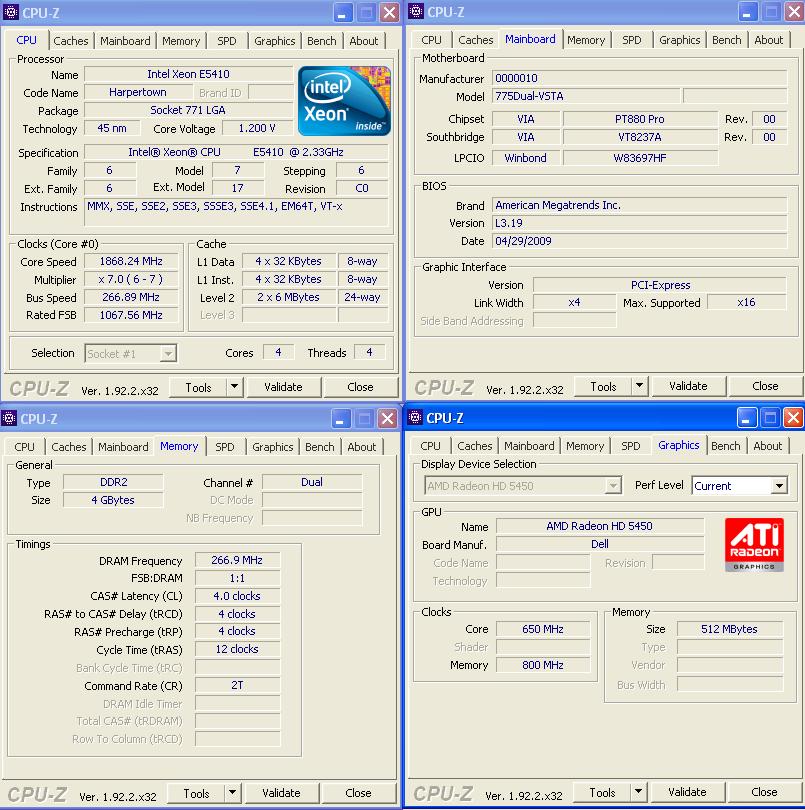This screenshot has height=810, width=805.
Task: Select About tab in Memory window
Action: 361,447
